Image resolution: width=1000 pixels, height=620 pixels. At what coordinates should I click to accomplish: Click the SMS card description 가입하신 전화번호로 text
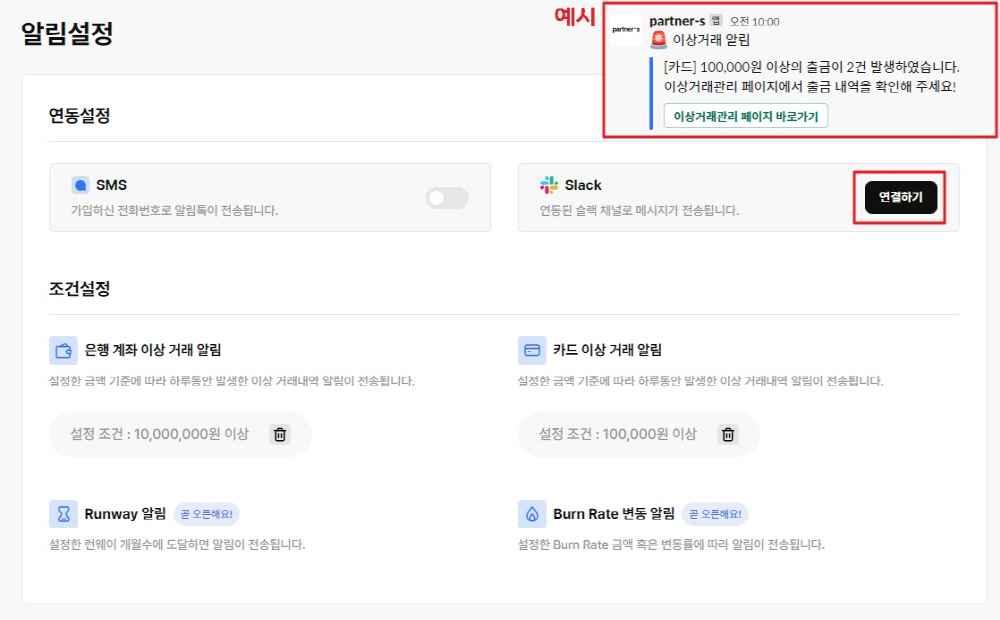pos(174,210)
